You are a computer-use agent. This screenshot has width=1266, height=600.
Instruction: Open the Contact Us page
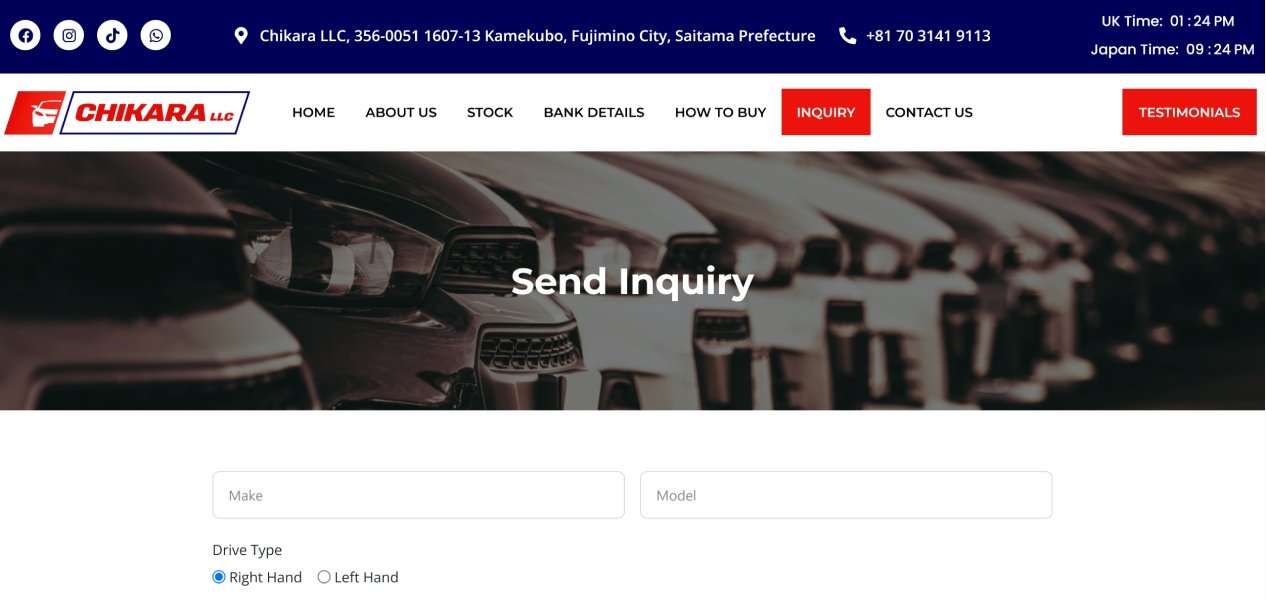click(929, 112)
